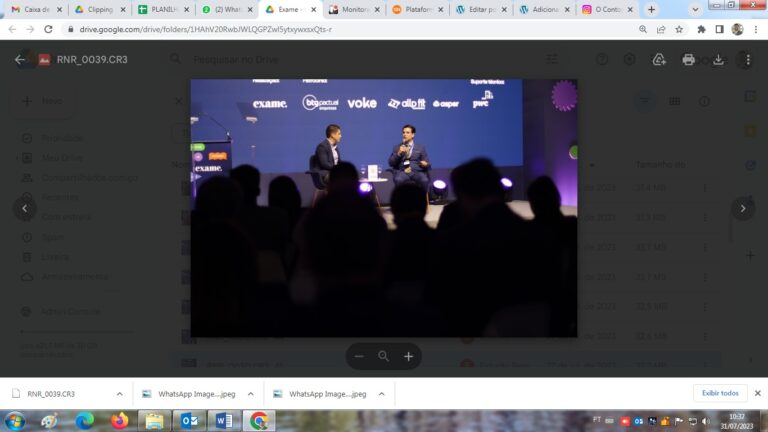Open more actions menu in preview header
Screen dimensions: 768x432
click(747, 60)
